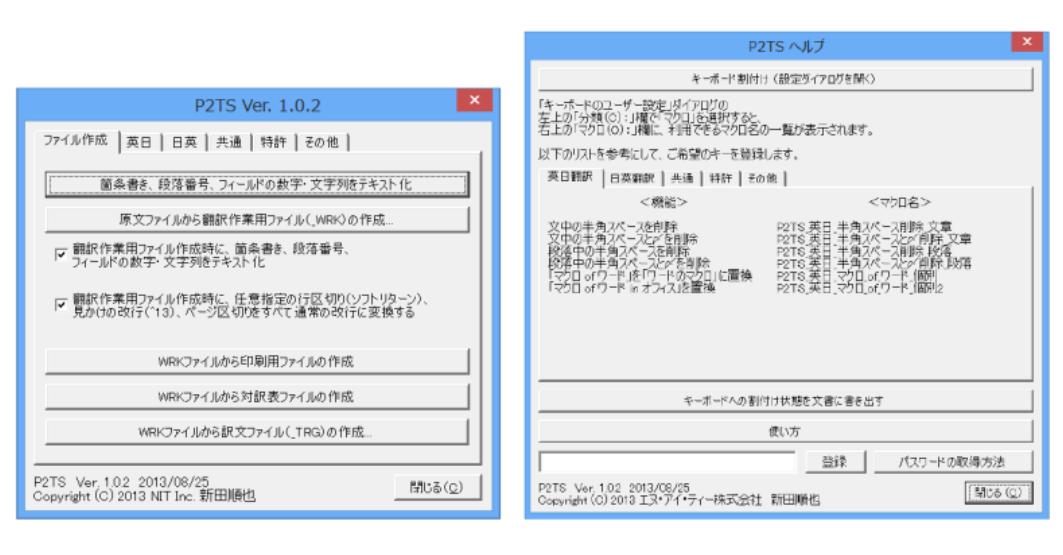Screen dimensions: 1063x555
Task: Click WRKファイルから印刷用ファイルの作成 button
Action: click(256, 361)
